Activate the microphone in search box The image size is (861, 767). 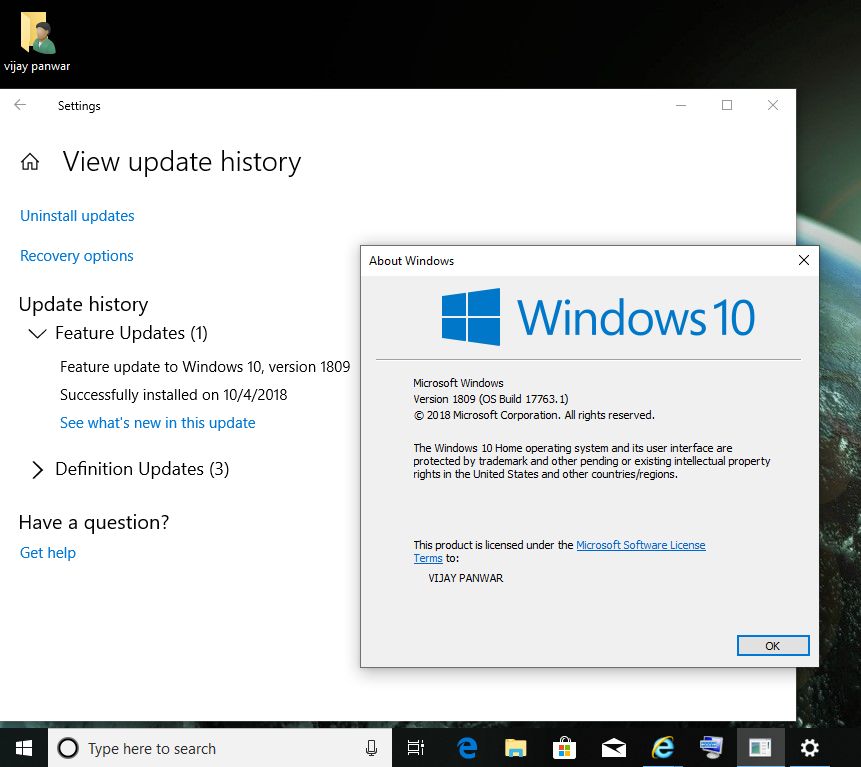(371, 748)
